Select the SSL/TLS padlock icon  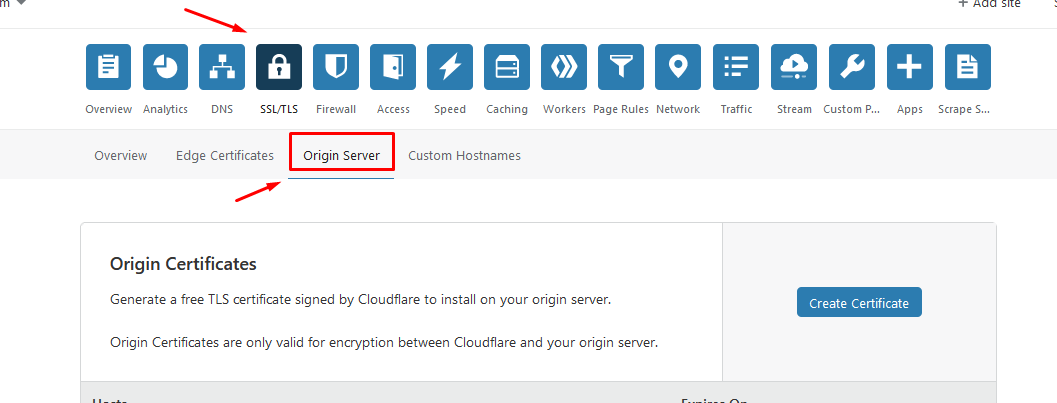(279, 67)
